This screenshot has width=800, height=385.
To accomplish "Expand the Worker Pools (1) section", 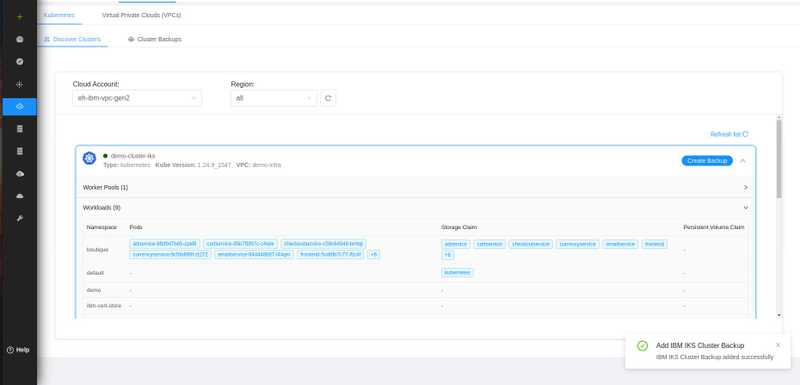I will pyautogui.click(x=415, y=188).
